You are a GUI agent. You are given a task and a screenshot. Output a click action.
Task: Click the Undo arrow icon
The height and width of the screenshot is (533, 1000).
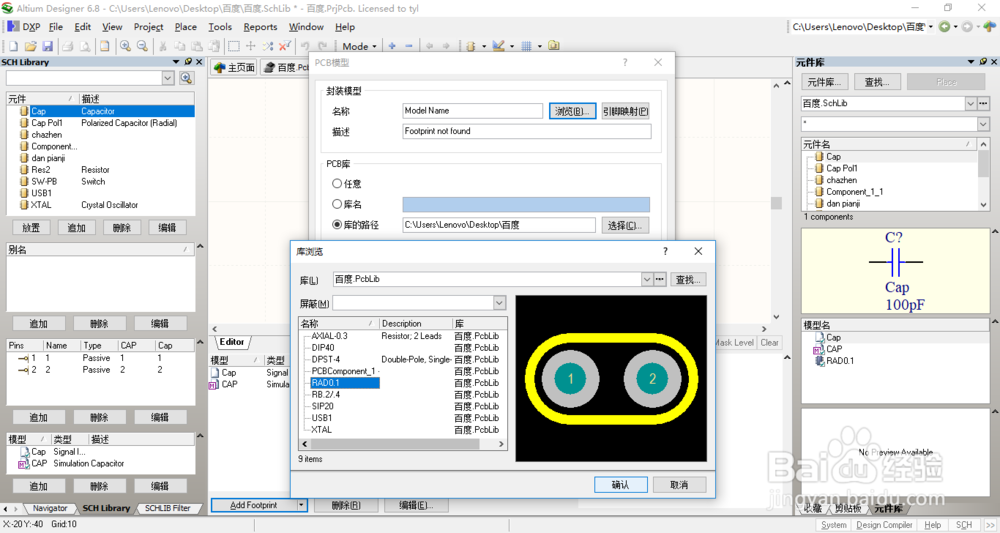click(x=305, y=46)
